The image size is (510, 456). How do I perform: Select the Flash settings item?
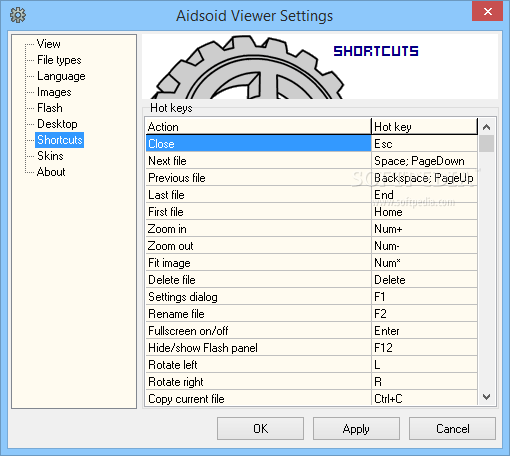point(50,108)
